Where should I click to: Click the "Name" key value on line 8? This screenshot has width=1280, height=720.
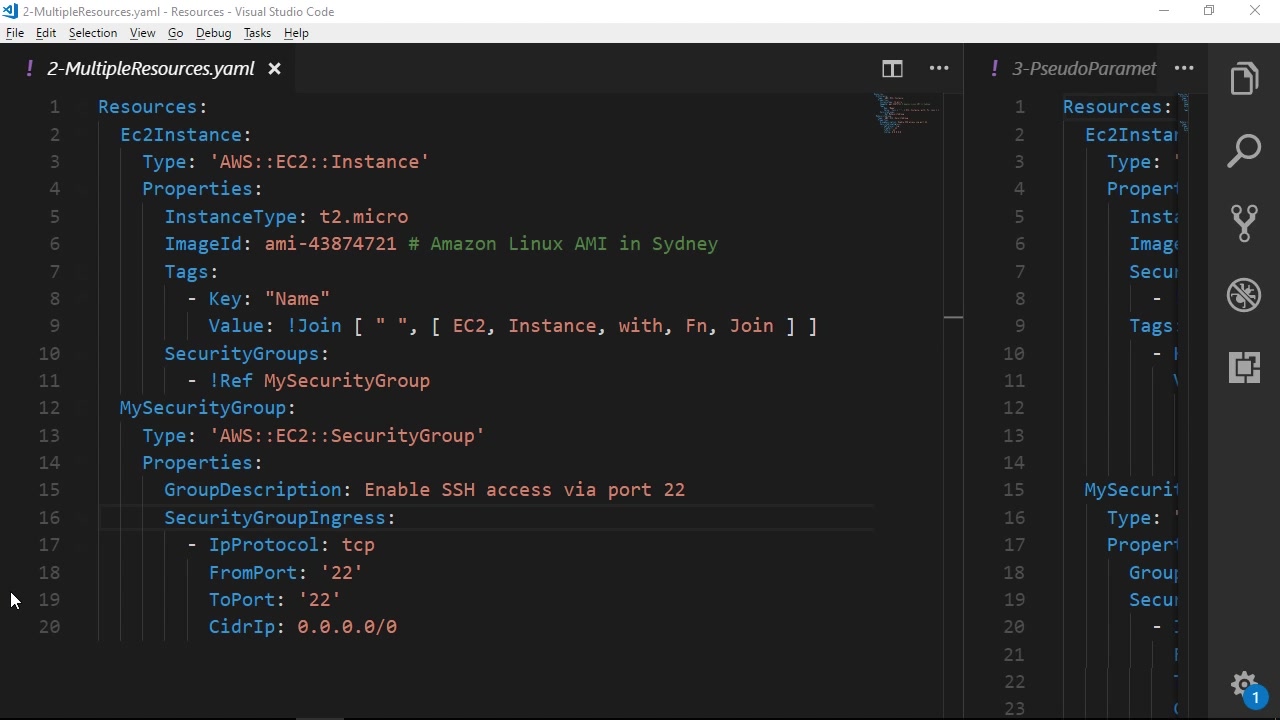pyautogui.click(x=298, y=299)
